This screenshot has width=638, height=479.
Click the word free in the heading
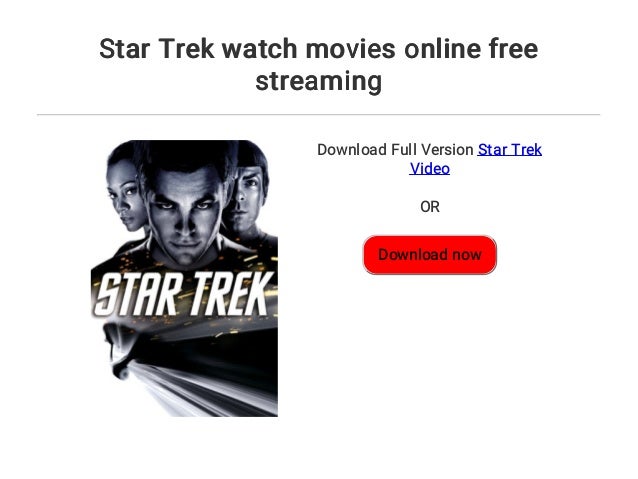pyautogui.click(x=513, y=49)
